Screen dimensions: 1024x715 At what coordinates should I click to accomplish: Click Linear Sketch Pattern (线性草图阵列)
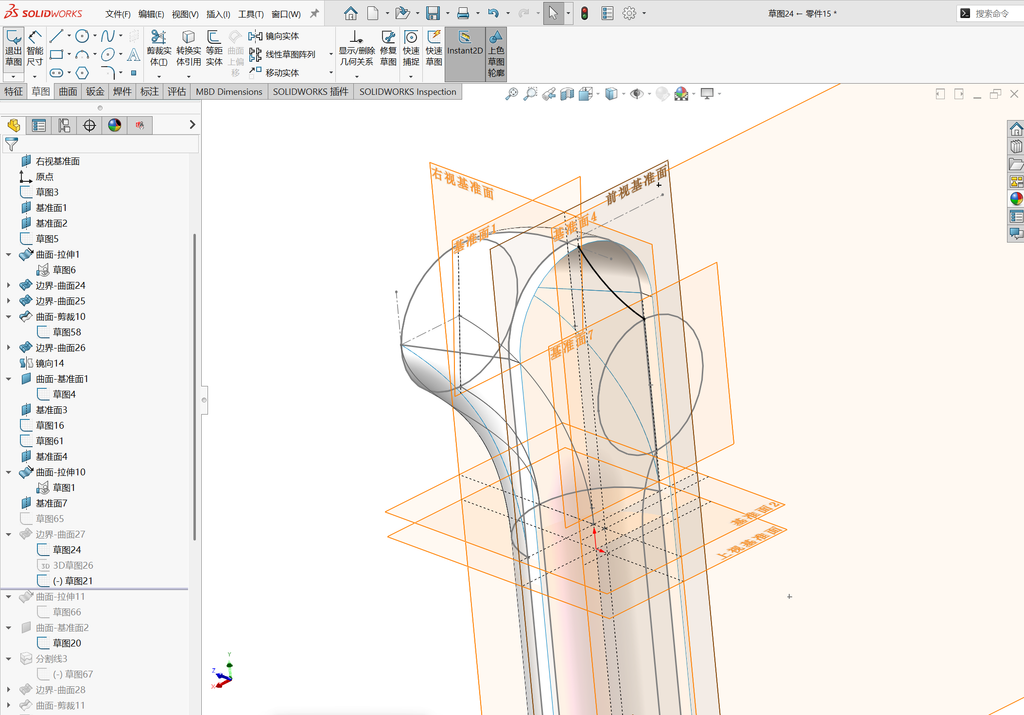click(282, 54)
